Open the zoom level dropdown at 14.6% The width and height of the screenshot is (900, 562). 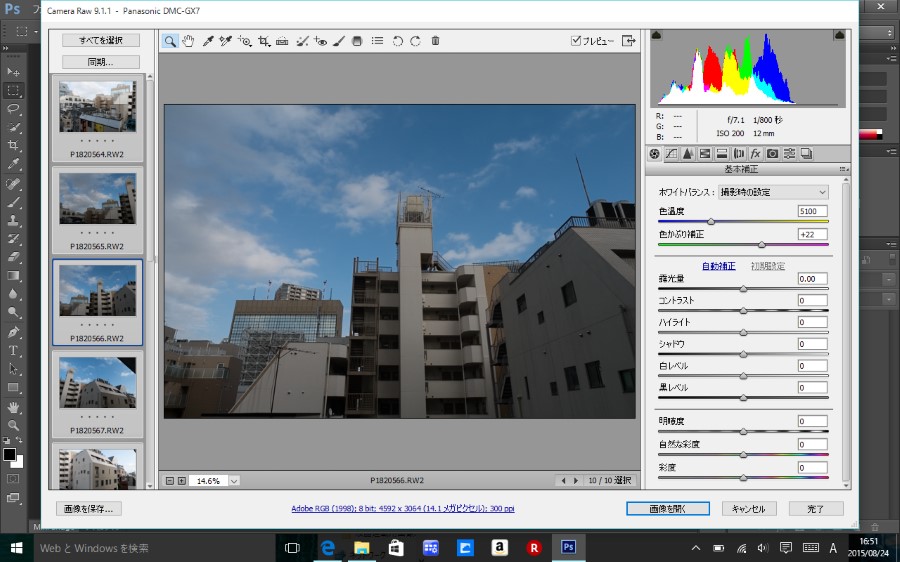234,481
